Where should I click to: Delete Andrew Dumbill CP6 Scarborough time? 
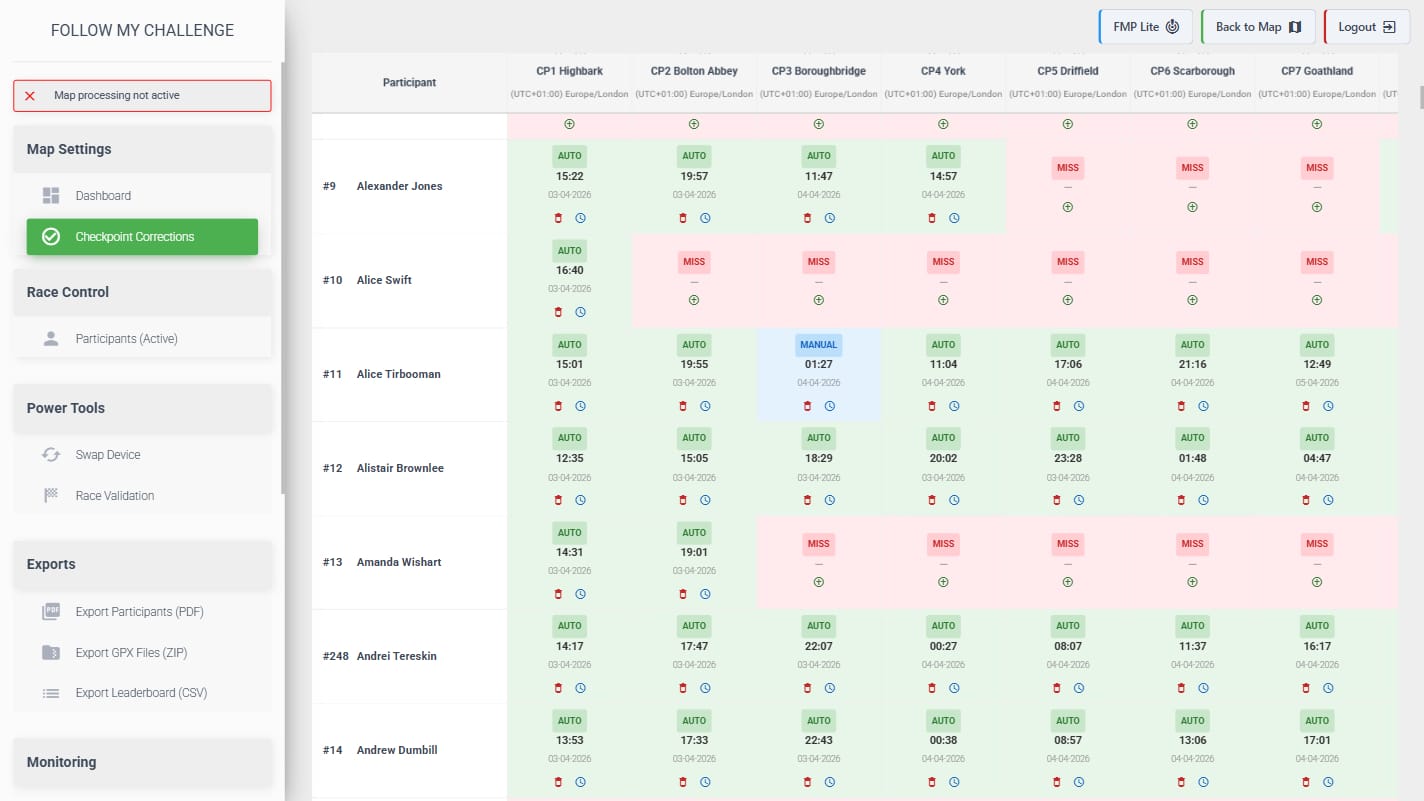[x=1181, y=782]
